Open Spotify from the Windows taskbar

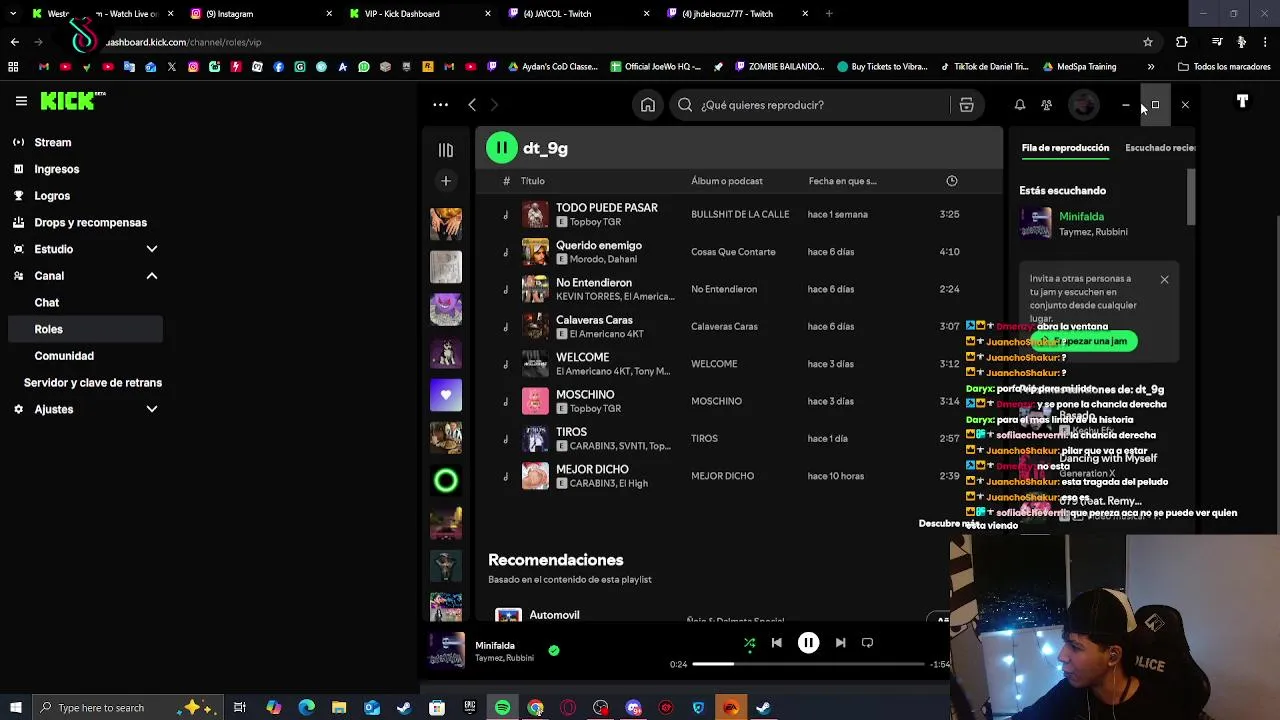(x=503, y=708)
